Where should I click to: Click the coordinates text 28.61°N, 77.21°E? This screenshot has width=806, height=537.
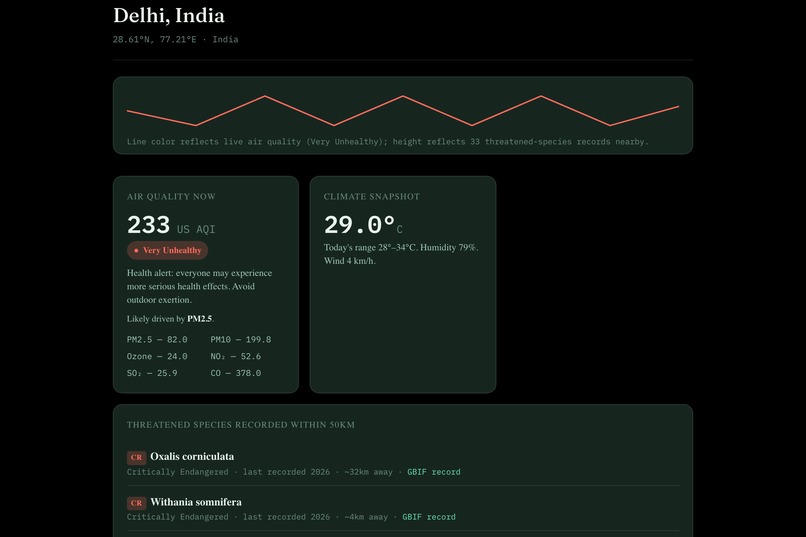[x=155, y=39]
